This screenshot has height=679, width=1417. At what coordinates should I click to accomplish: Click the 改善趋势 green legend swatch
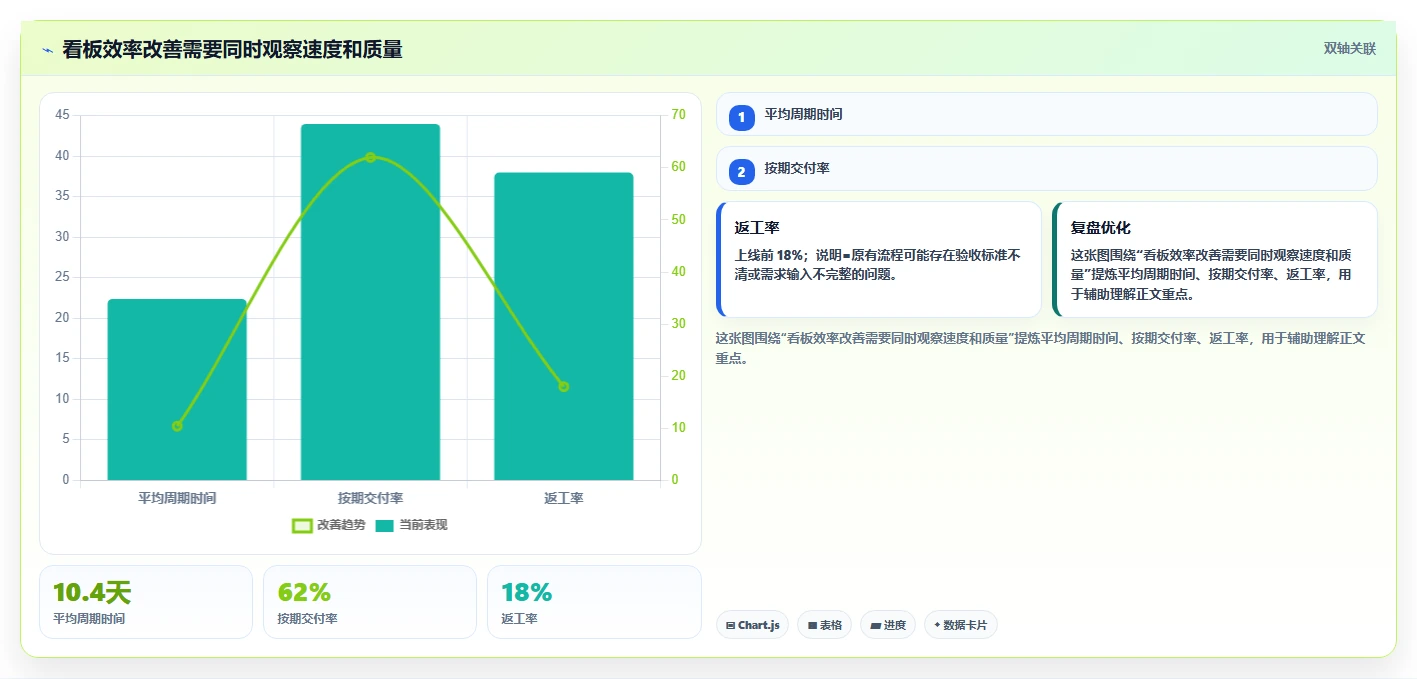point(302,526)
